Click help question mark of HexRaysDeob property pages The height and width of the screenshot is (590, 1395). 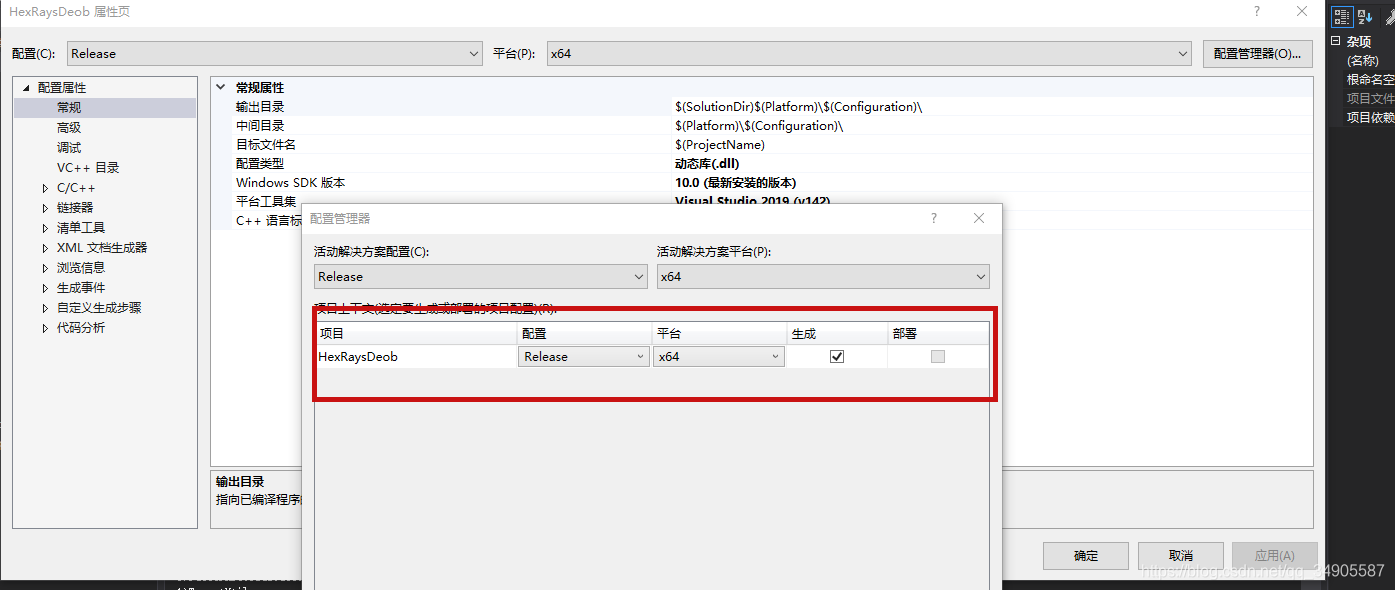[1256, 11]
